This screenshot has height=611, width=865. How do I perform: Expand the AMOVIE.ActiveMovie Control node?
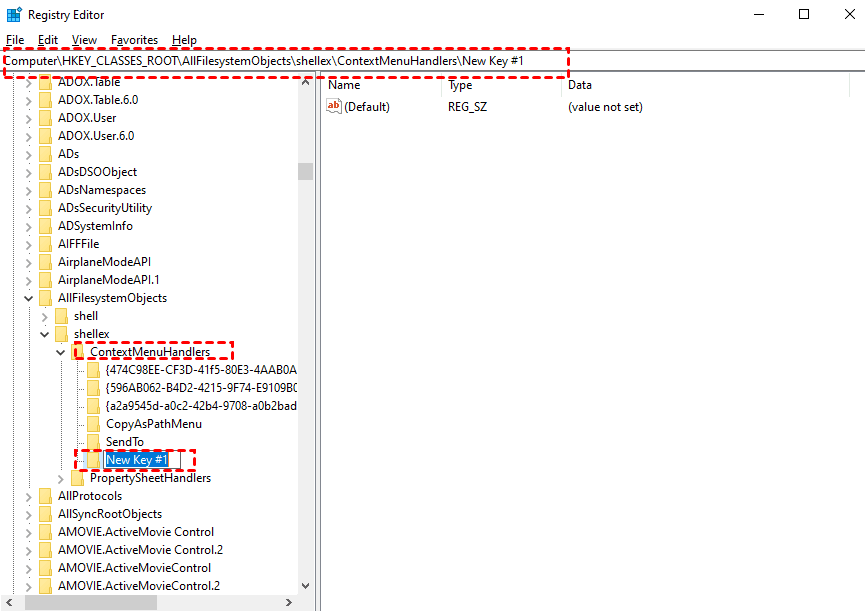(29, 531)
